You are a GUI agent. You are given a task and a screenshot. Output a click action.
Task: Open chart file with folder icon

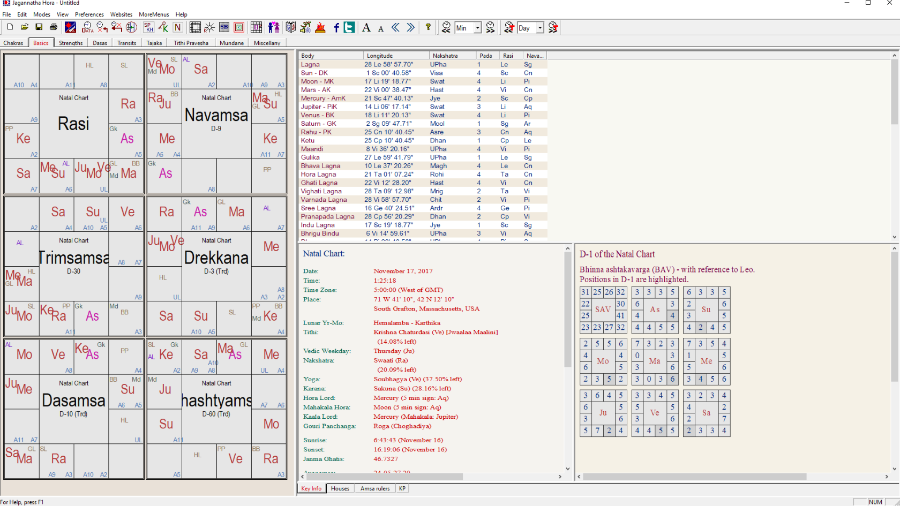coord(22,27)
